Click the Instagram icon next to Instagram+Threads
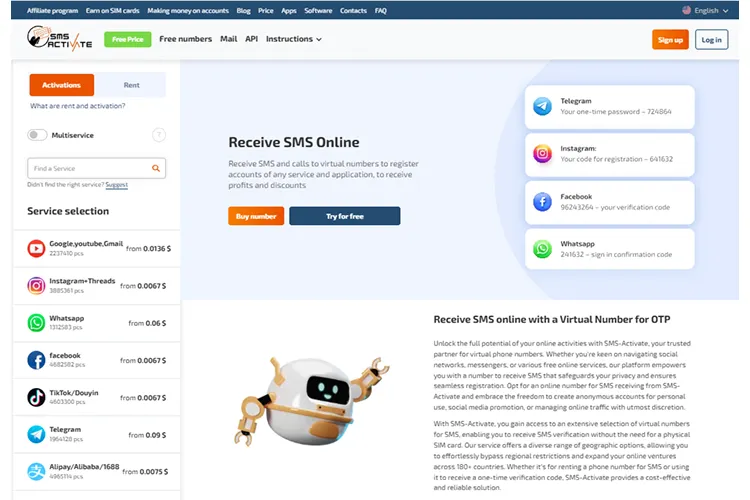750x500 pixels. coord(36,286)
